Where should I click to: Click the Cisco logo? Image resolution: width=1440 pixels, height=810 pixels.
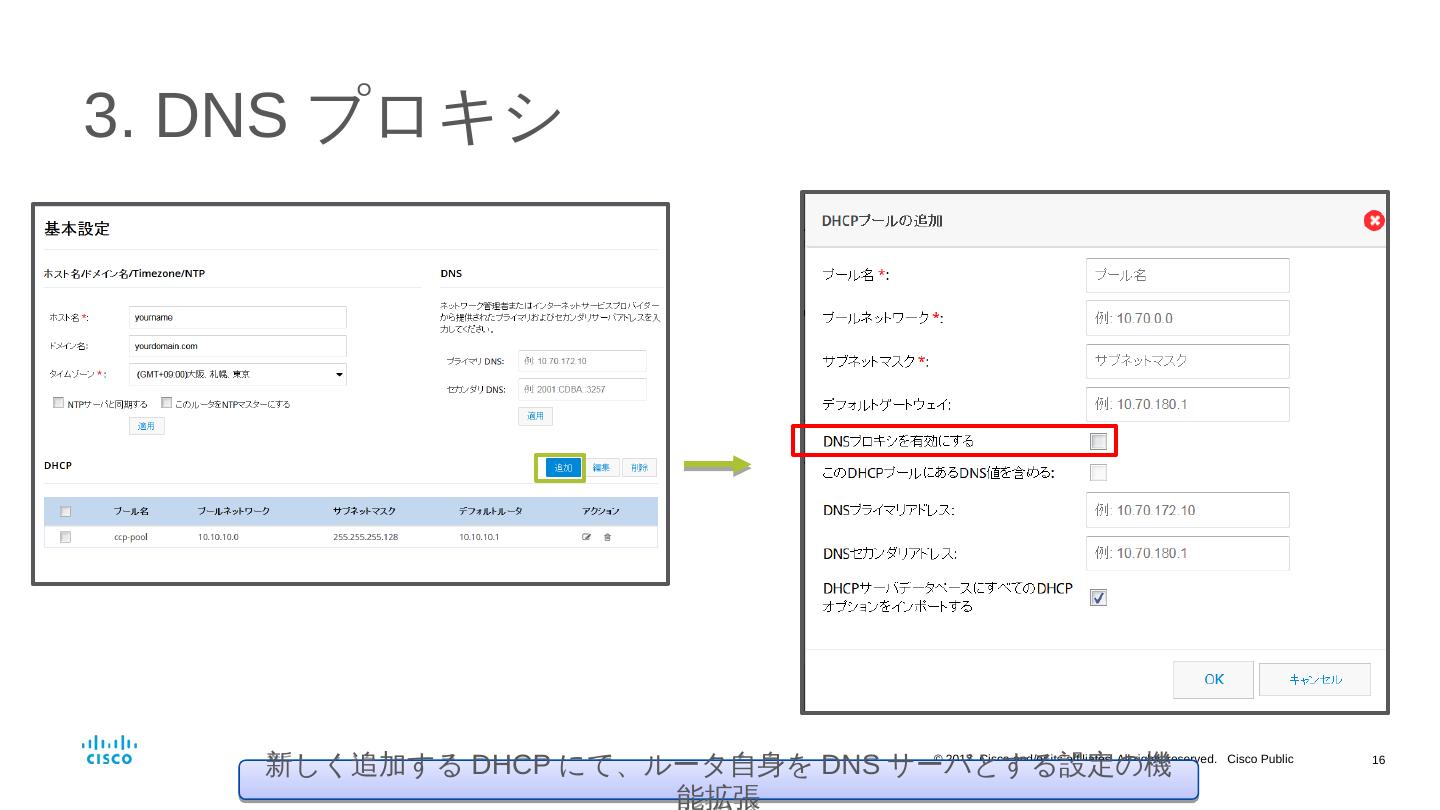(109, 750)
